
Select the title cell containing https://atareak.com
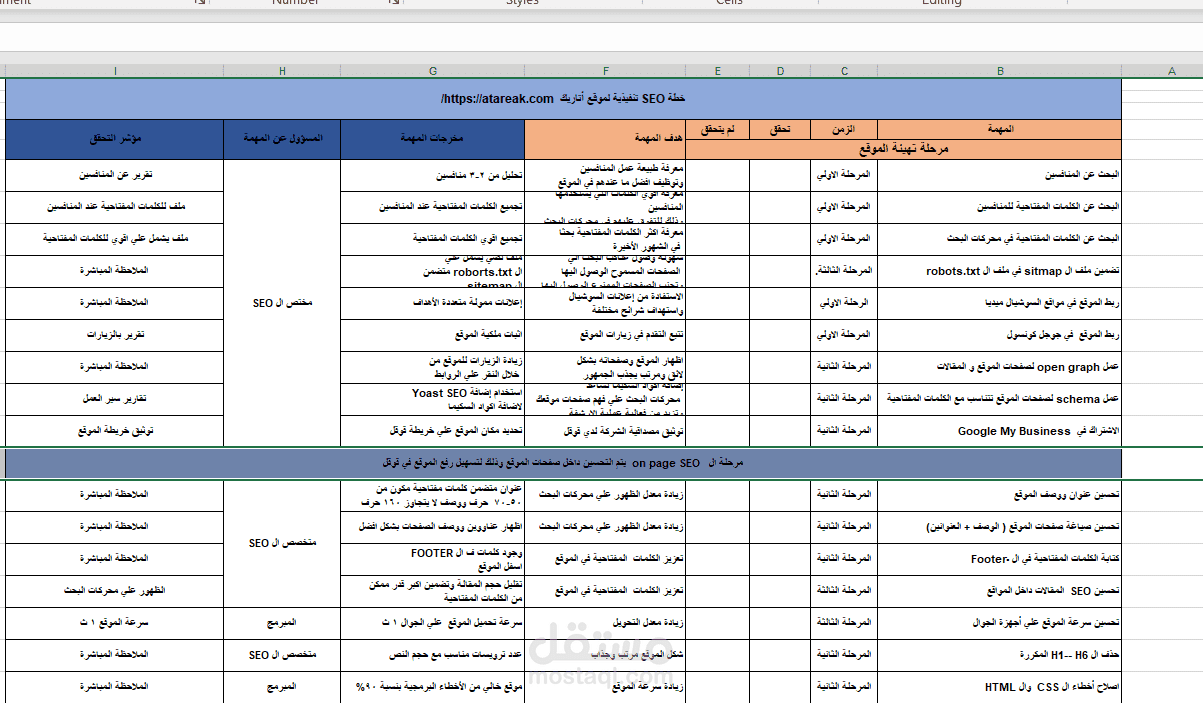(x=564, y=99)
